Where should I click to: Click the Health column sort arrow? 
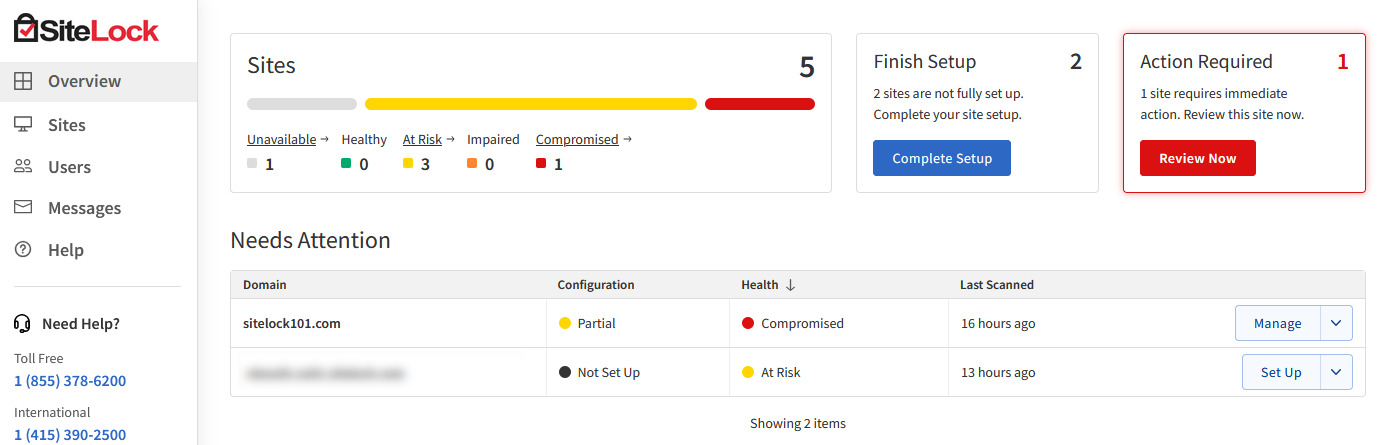(x=790, y=285)
